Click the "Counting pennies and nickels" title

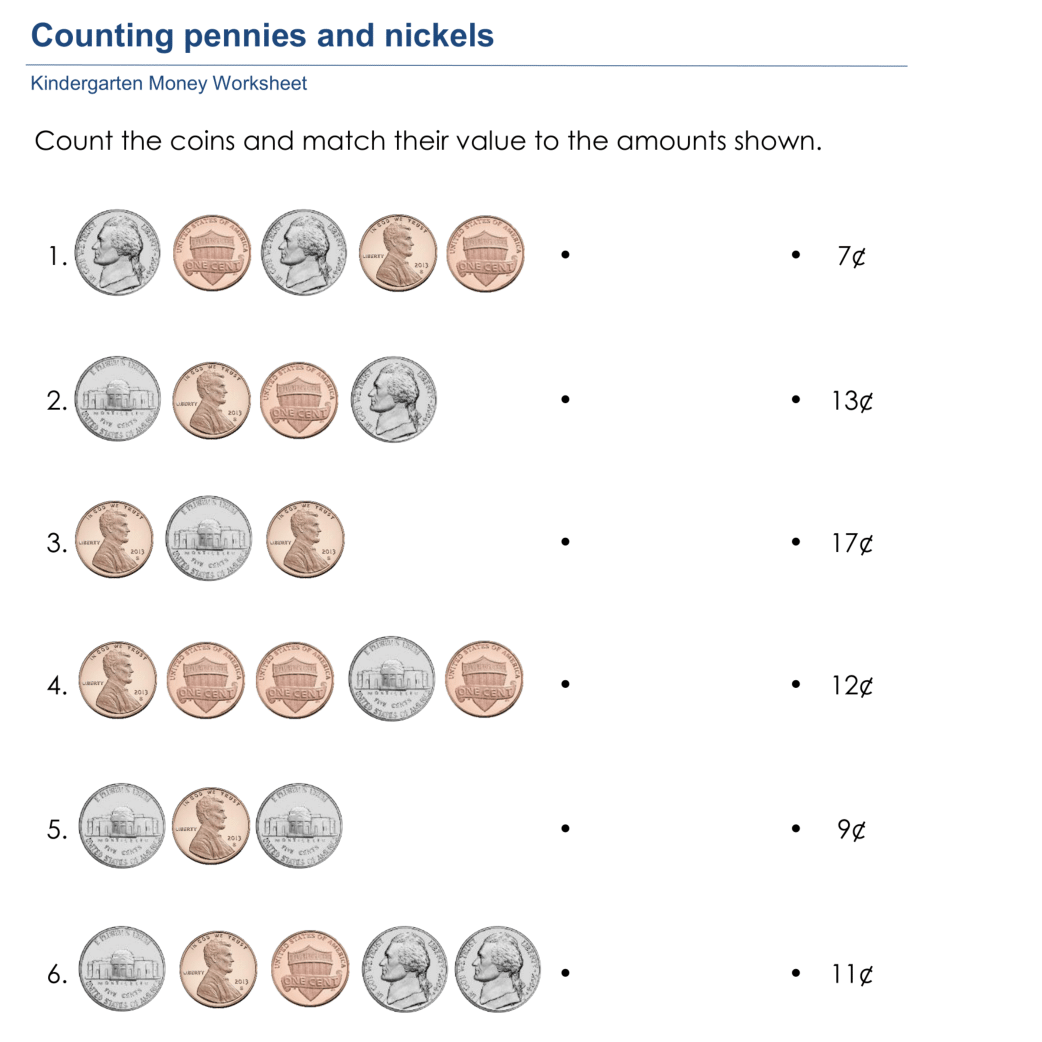point(262,36)
